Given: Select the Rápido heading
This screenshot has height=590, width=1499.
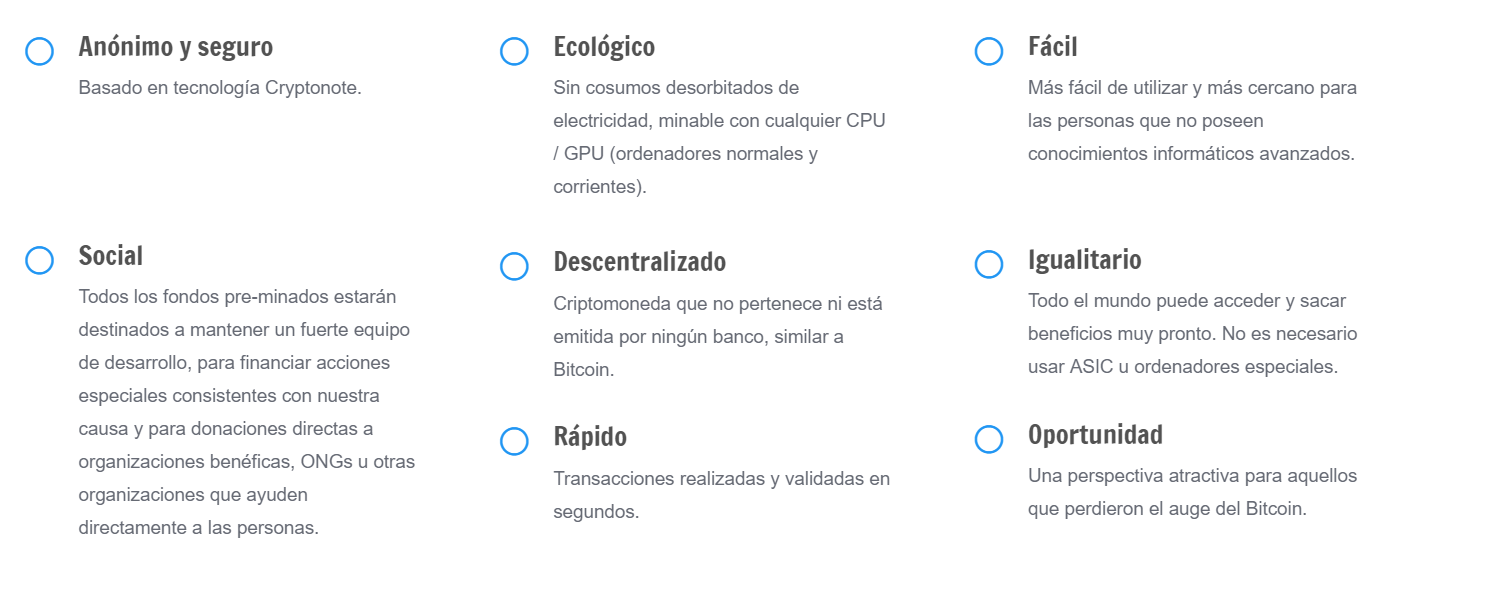Looking at the screenshot, I should [590, 437].
